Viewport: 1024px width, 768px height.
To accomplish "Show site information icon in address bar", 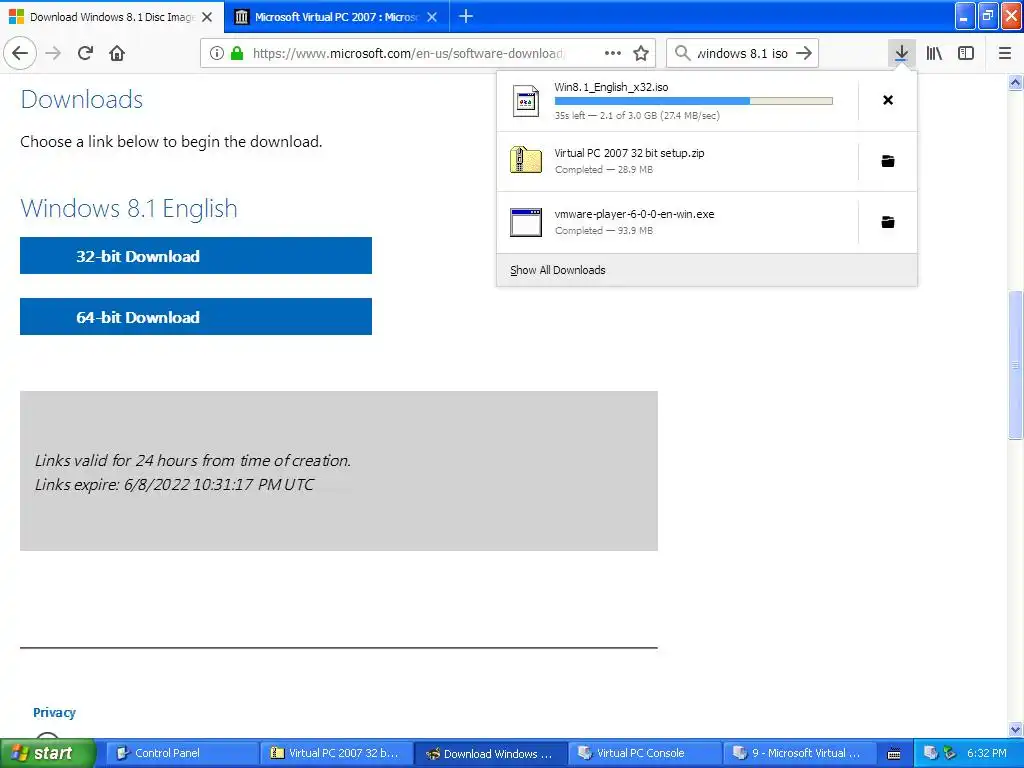I will (x=217, y=53).
